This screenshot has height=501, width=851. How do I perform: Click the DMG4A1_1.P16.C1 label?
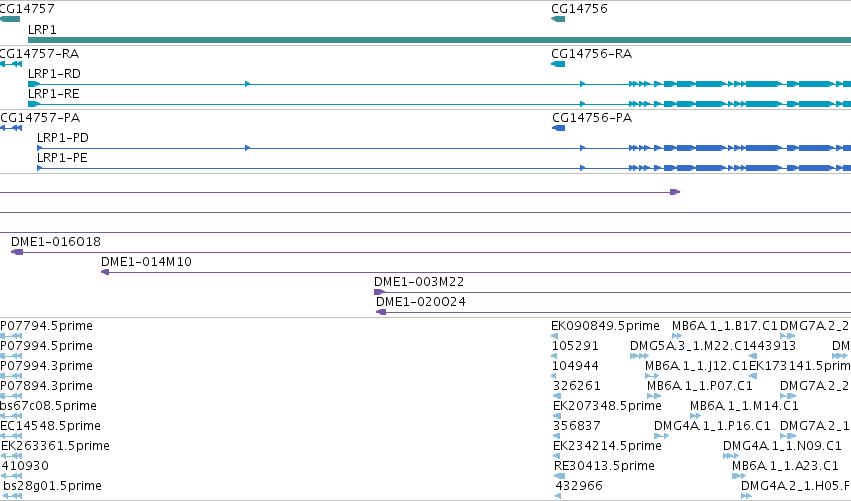coord(712,426)
